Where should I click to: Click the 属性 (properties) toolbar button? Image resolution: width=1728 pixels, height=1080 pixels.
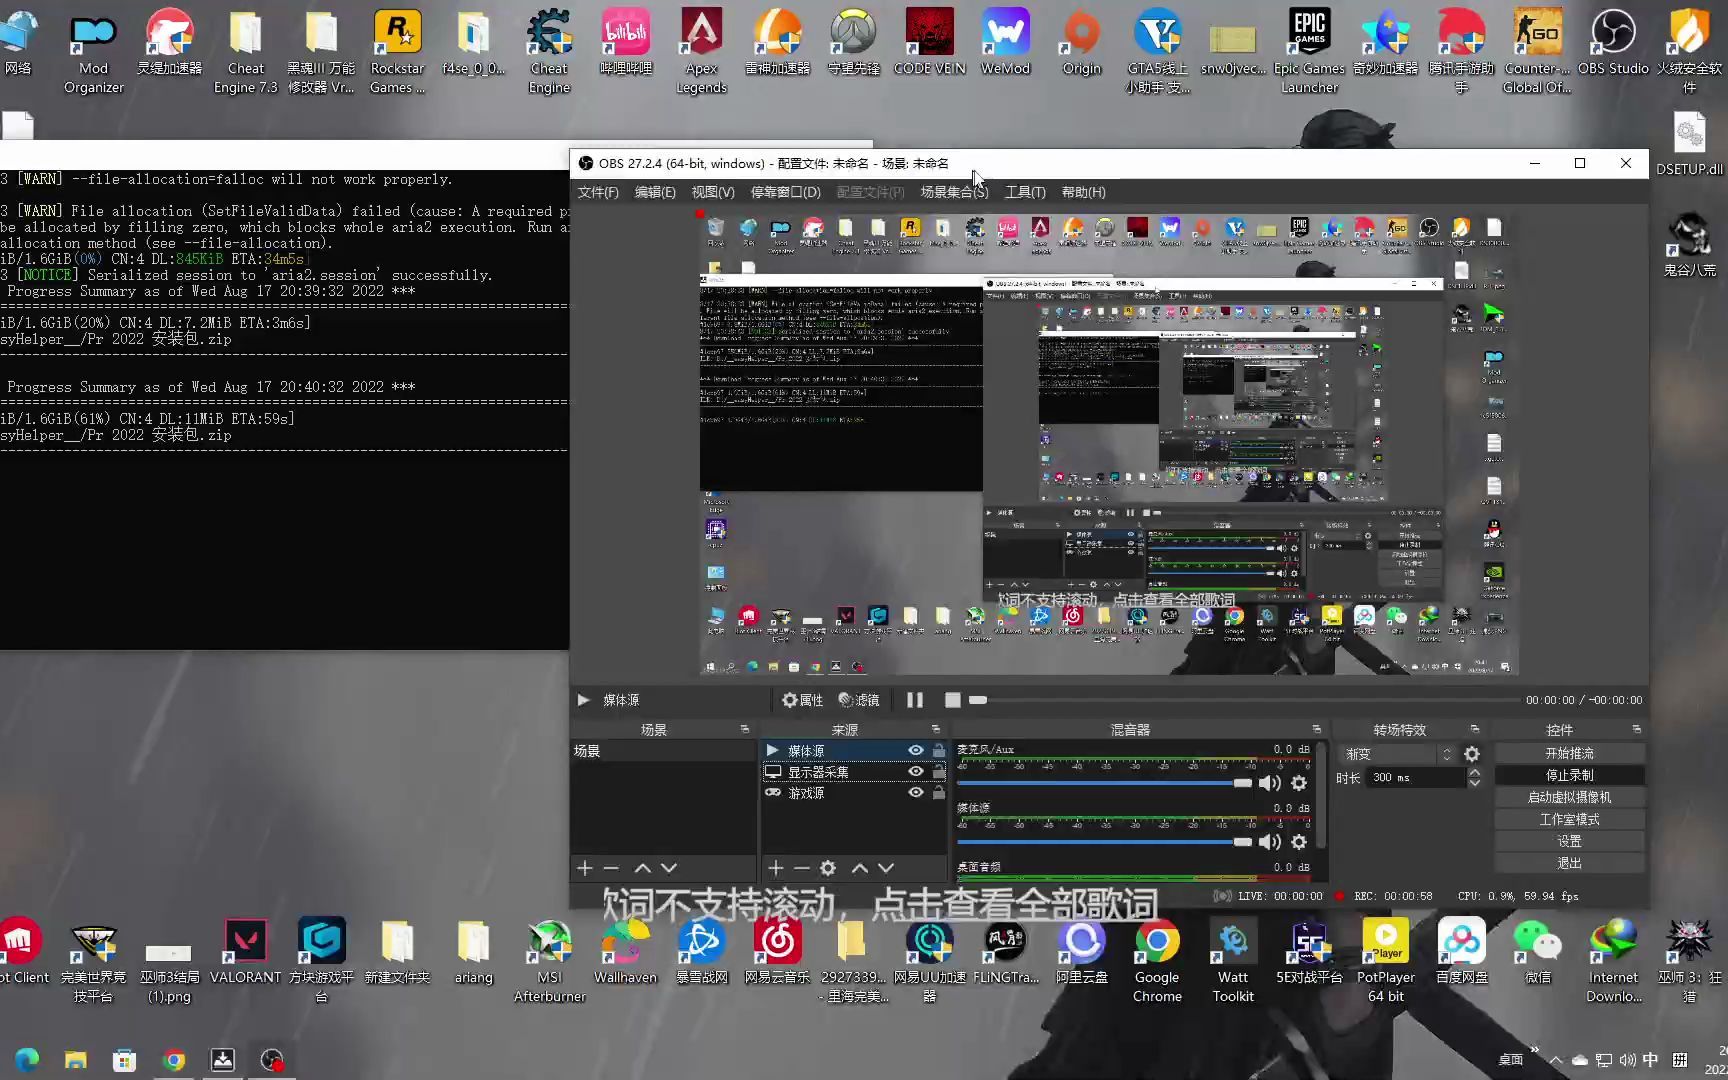pos(803,700)
